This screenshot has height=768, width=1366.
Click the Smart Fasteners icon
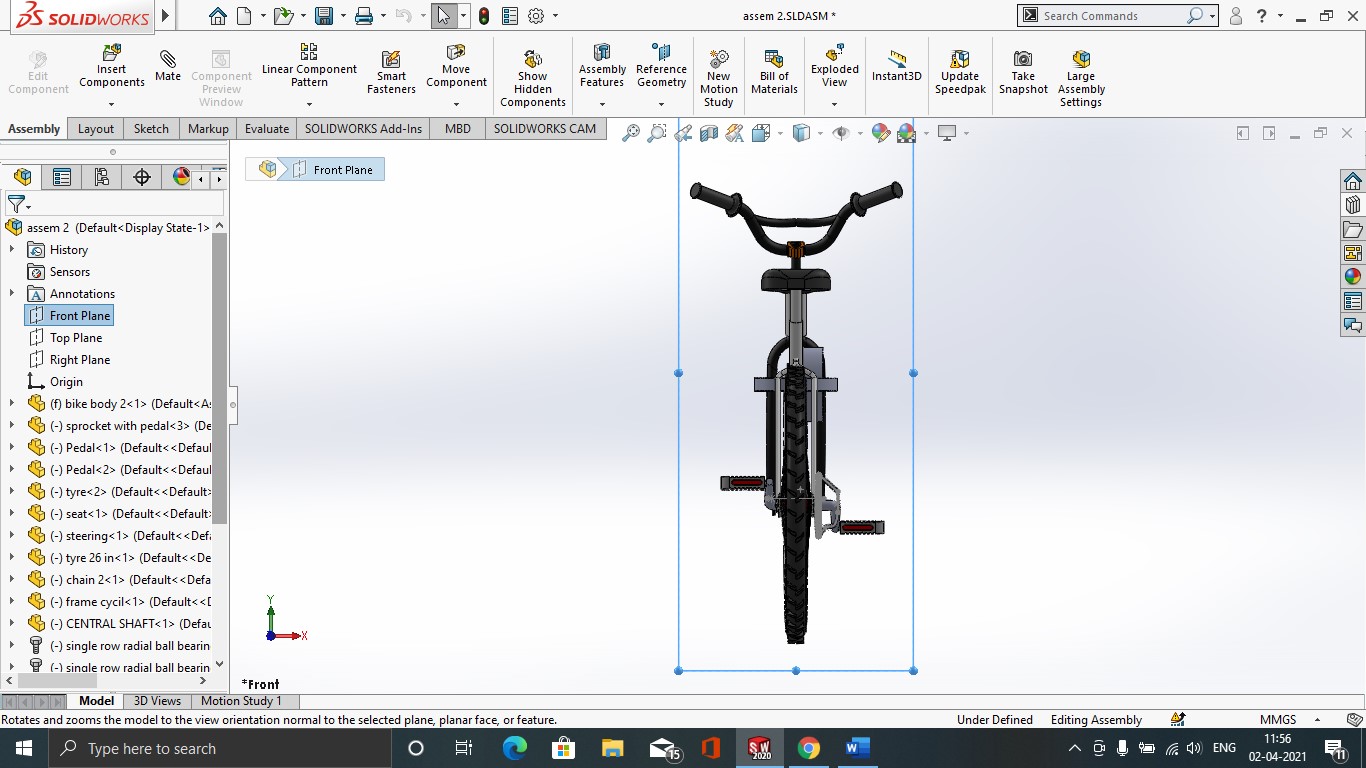pos(391,73)
